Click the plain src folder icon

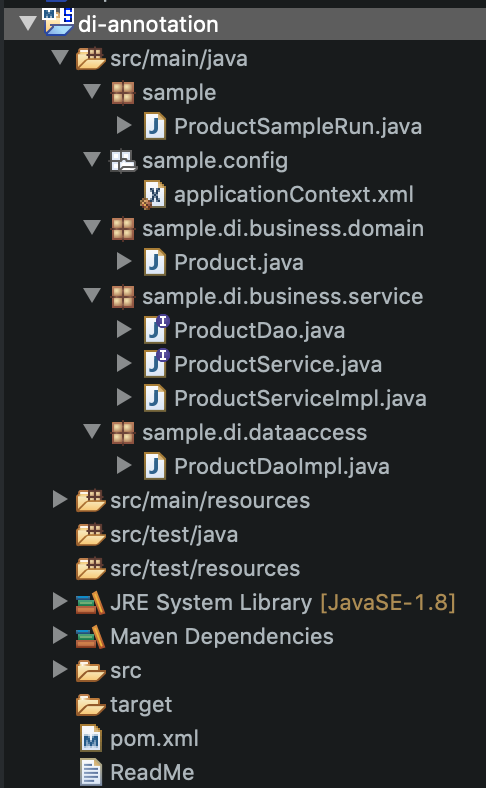tap(90, 671)
